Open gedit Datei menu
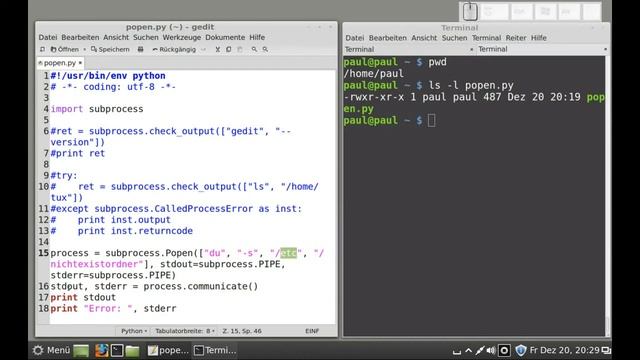The image size is (640, 360). click(48, 37)
